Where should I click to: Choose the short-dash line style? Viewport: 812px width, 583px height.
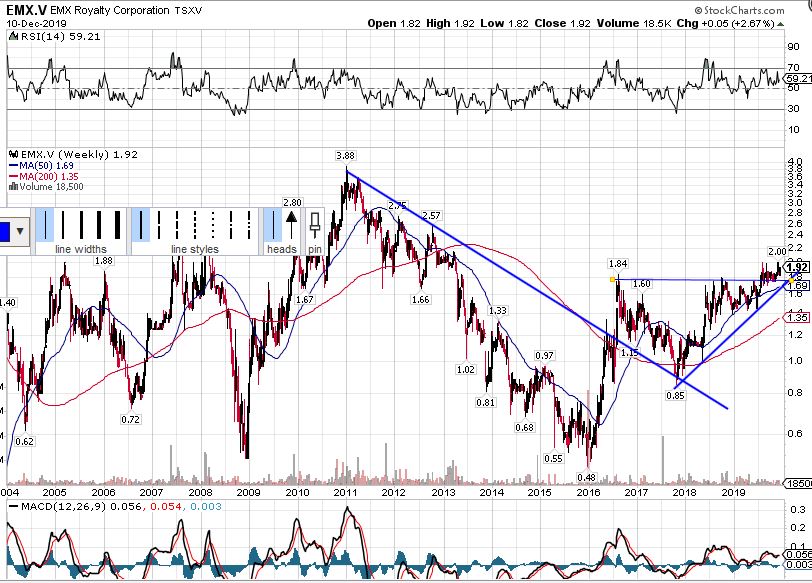point(195,225)
